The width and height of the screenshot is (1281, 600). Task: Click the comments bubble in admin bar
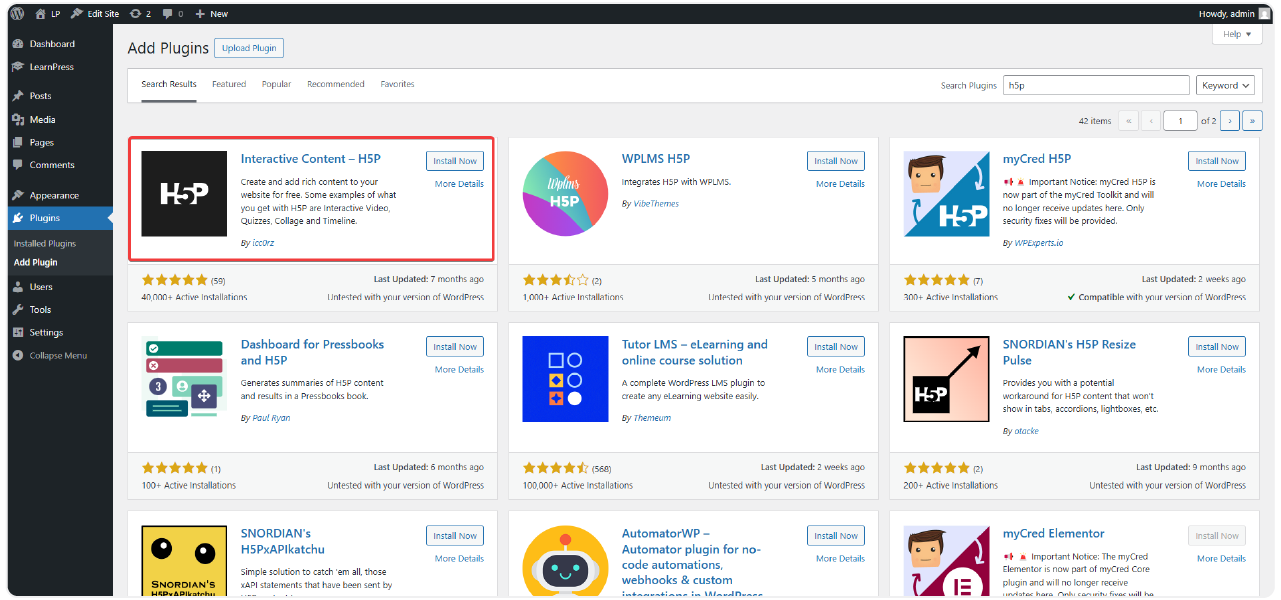pyautogui.click(x=167, y=14)
